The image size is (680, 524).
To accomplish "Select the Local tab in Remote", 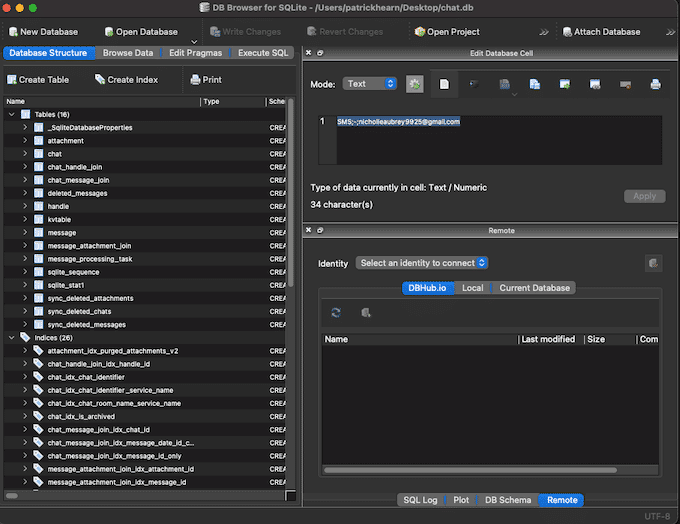I will pyautogui.click(x=473, y=288).
